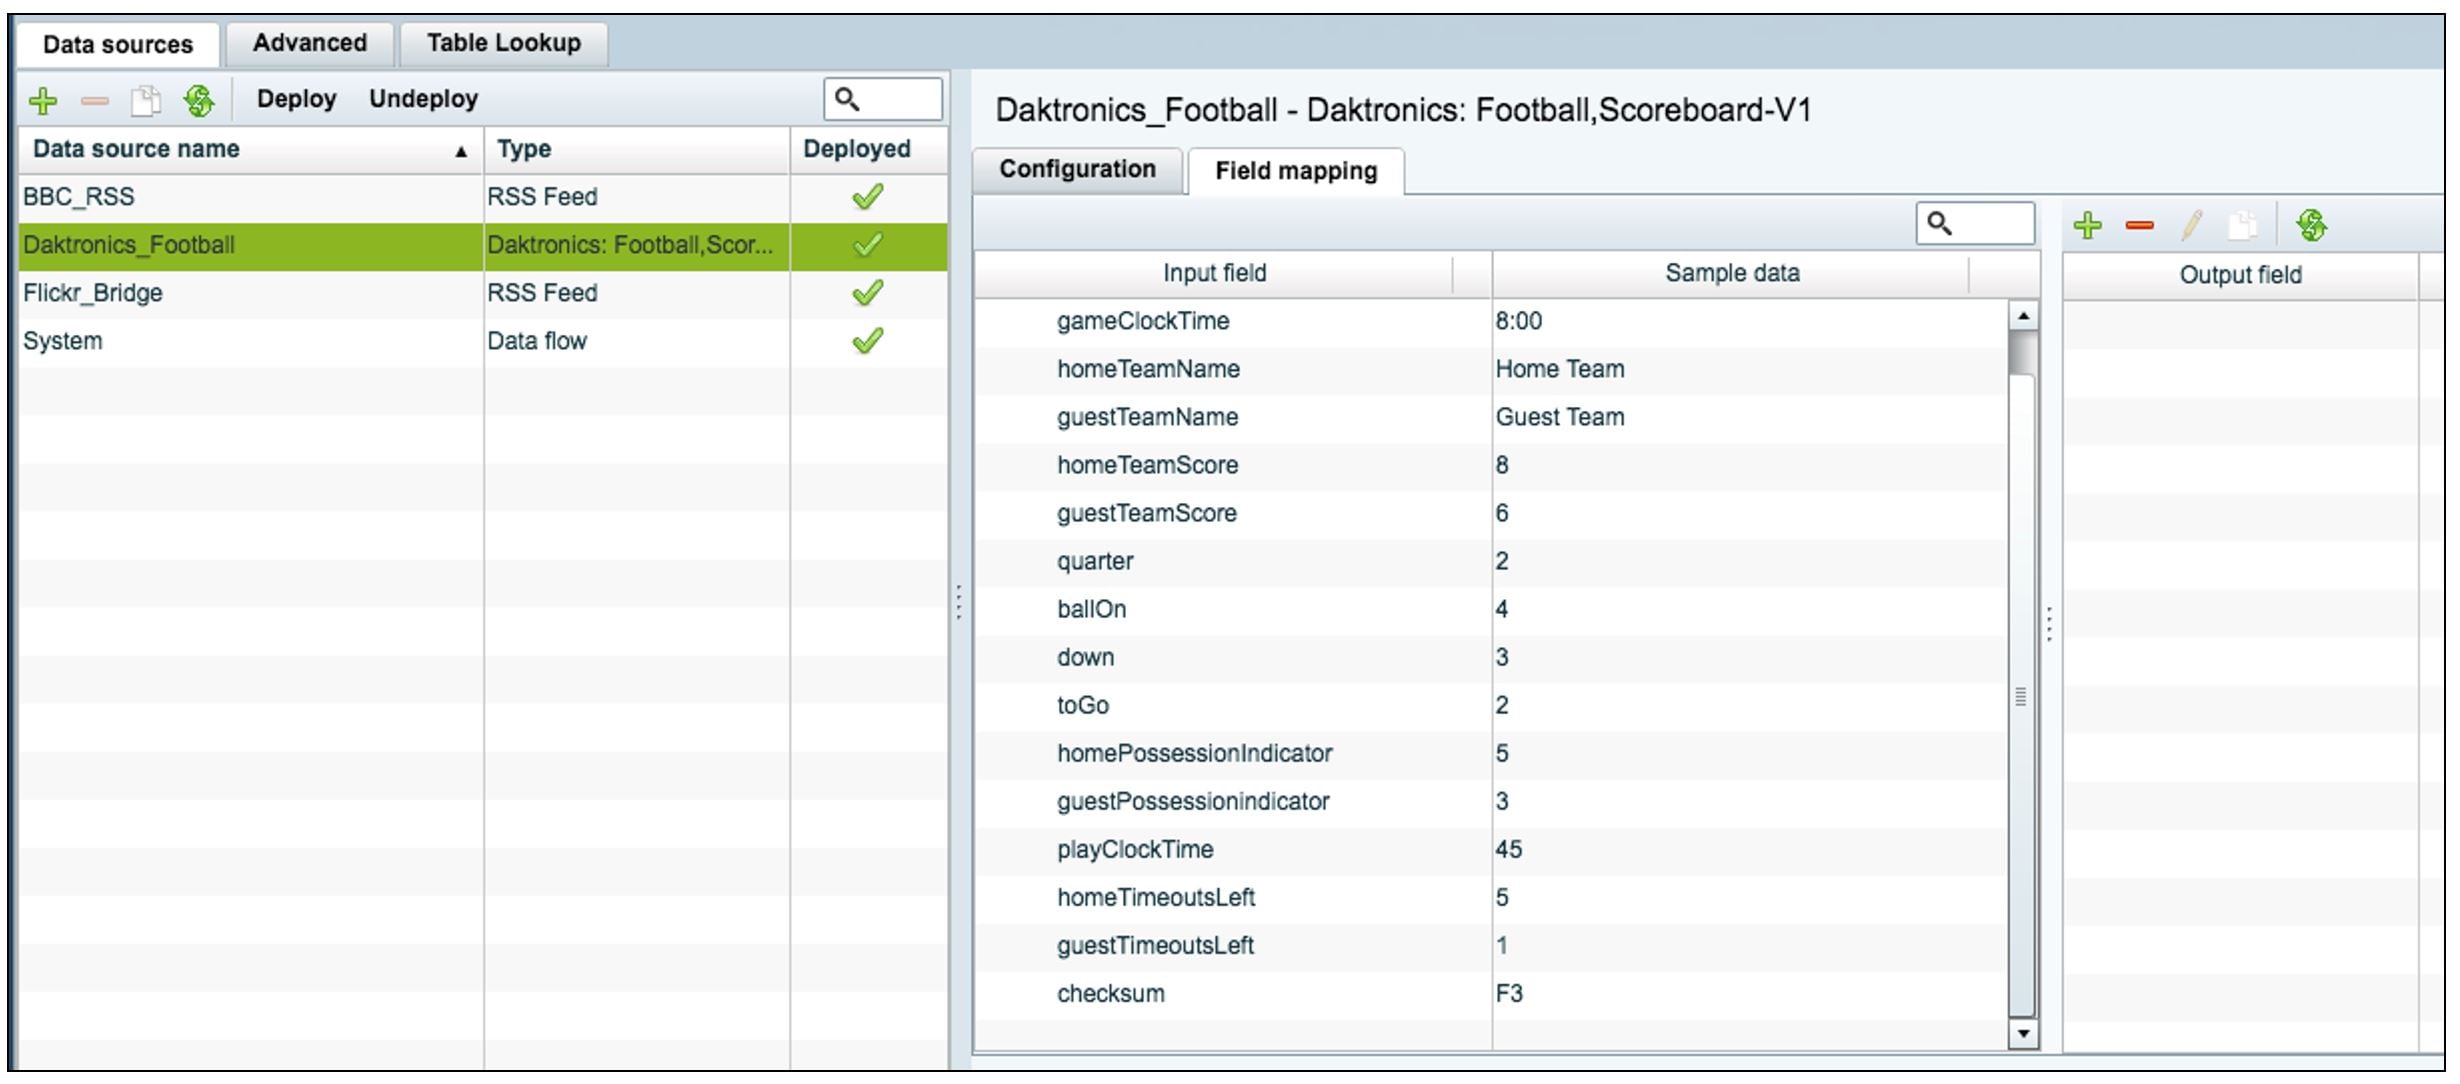2460x1084 pixels.
Task: Add a new data source with the plus icon
Action: (x=43, y=100)
